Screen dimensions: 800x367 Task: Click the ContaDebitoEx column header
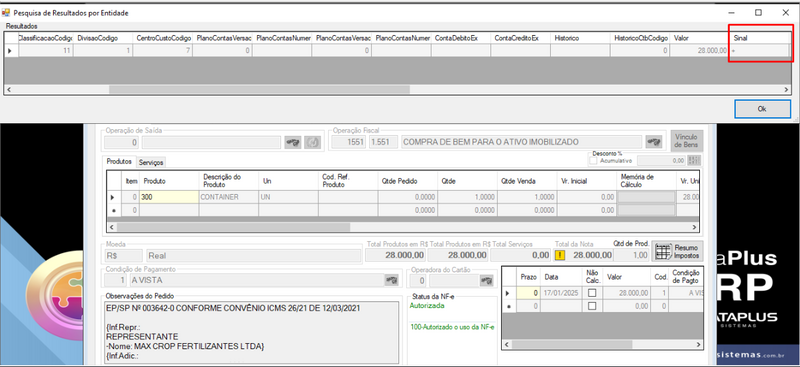pos(461,38)
